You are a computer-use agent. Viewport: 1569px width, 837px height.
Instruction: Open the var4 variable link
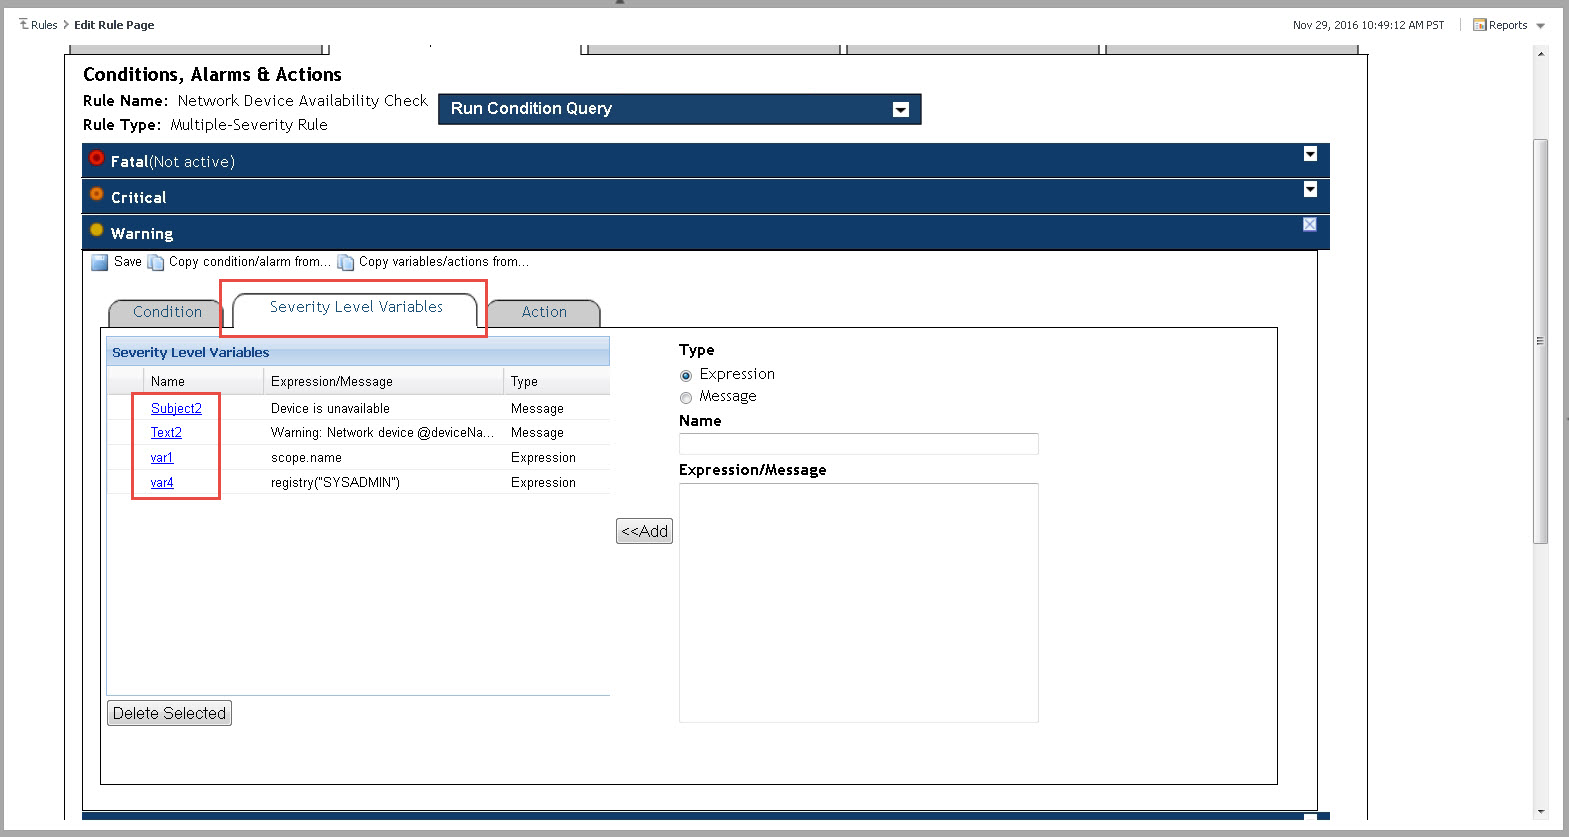[x=162, y=483]
